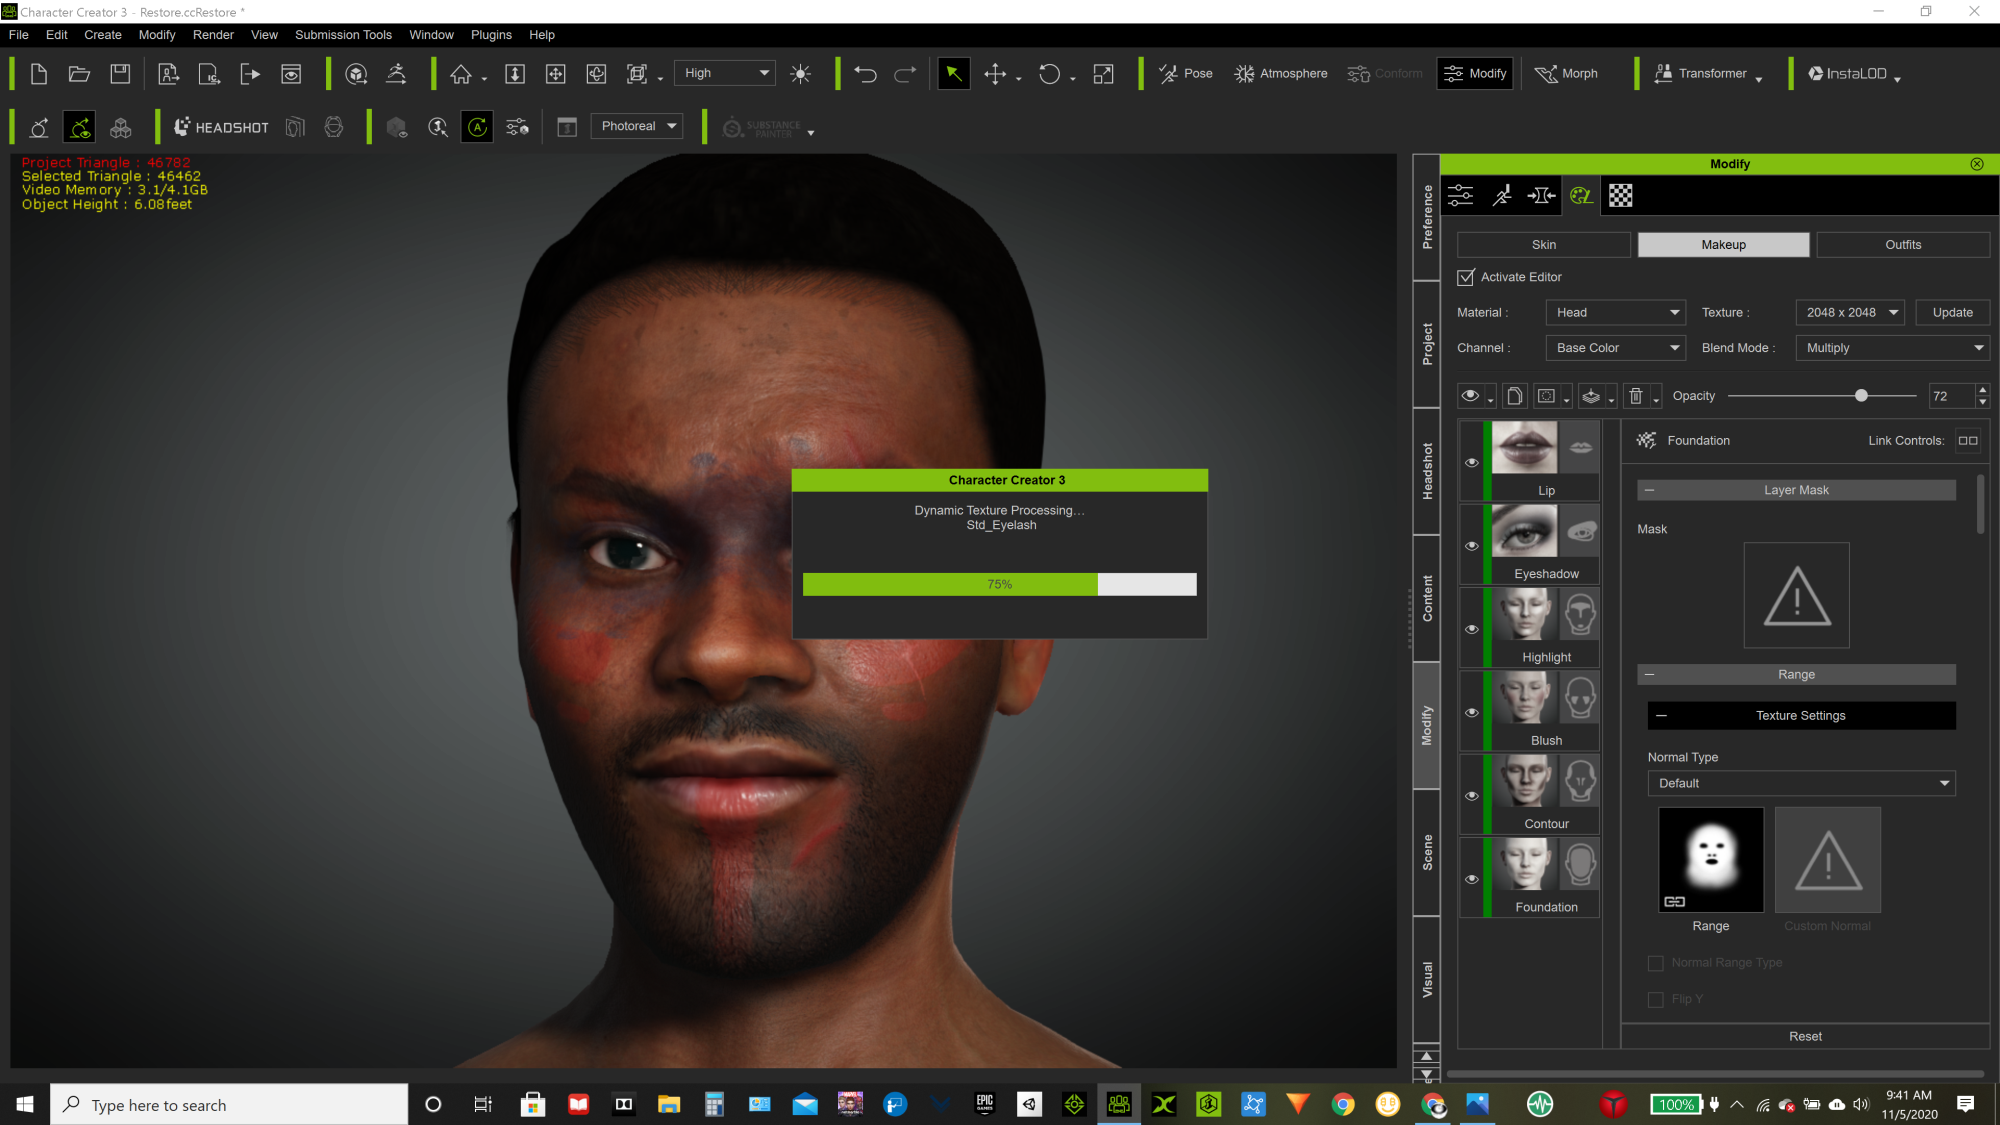The height and width of the screenshot is (1125, 2000).
Task: Open the Material Head dropdown
Action: point(1615,312)
